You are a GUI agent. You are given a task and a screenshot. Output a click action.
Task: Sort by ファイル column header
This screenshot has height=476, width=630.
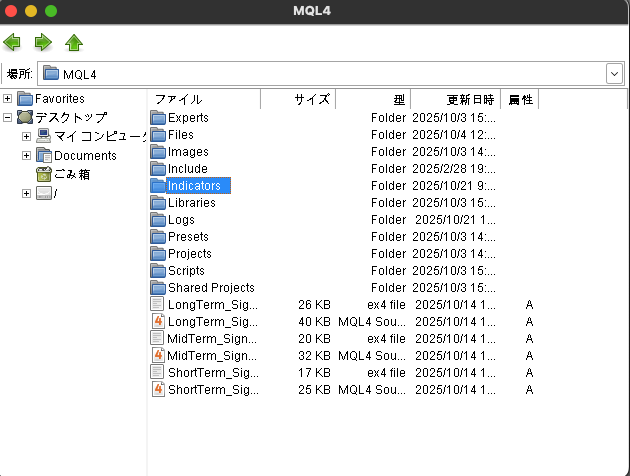pyautogui.click(x=204, y=99)
